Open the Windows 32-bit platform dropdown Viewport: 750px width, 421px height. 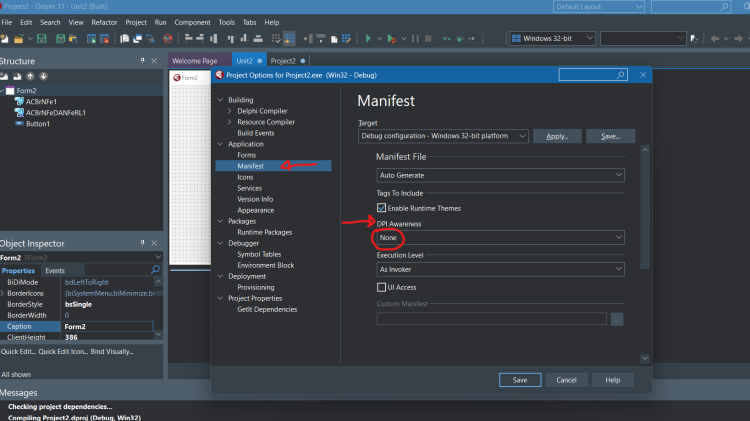pyautogui.click(x=552, y=38)
